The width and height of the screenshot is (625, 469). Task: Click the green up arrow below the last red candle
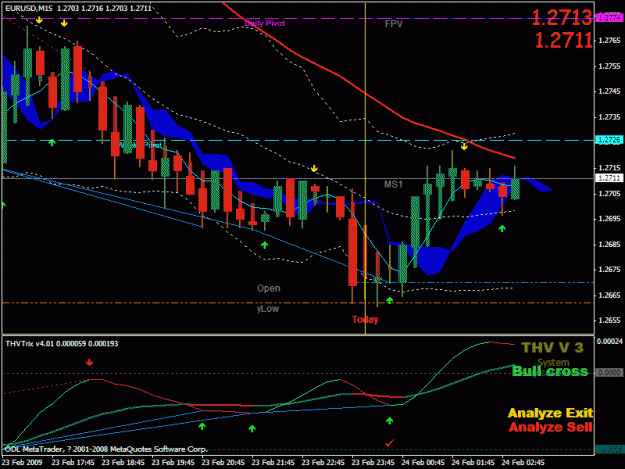[502, 228]
